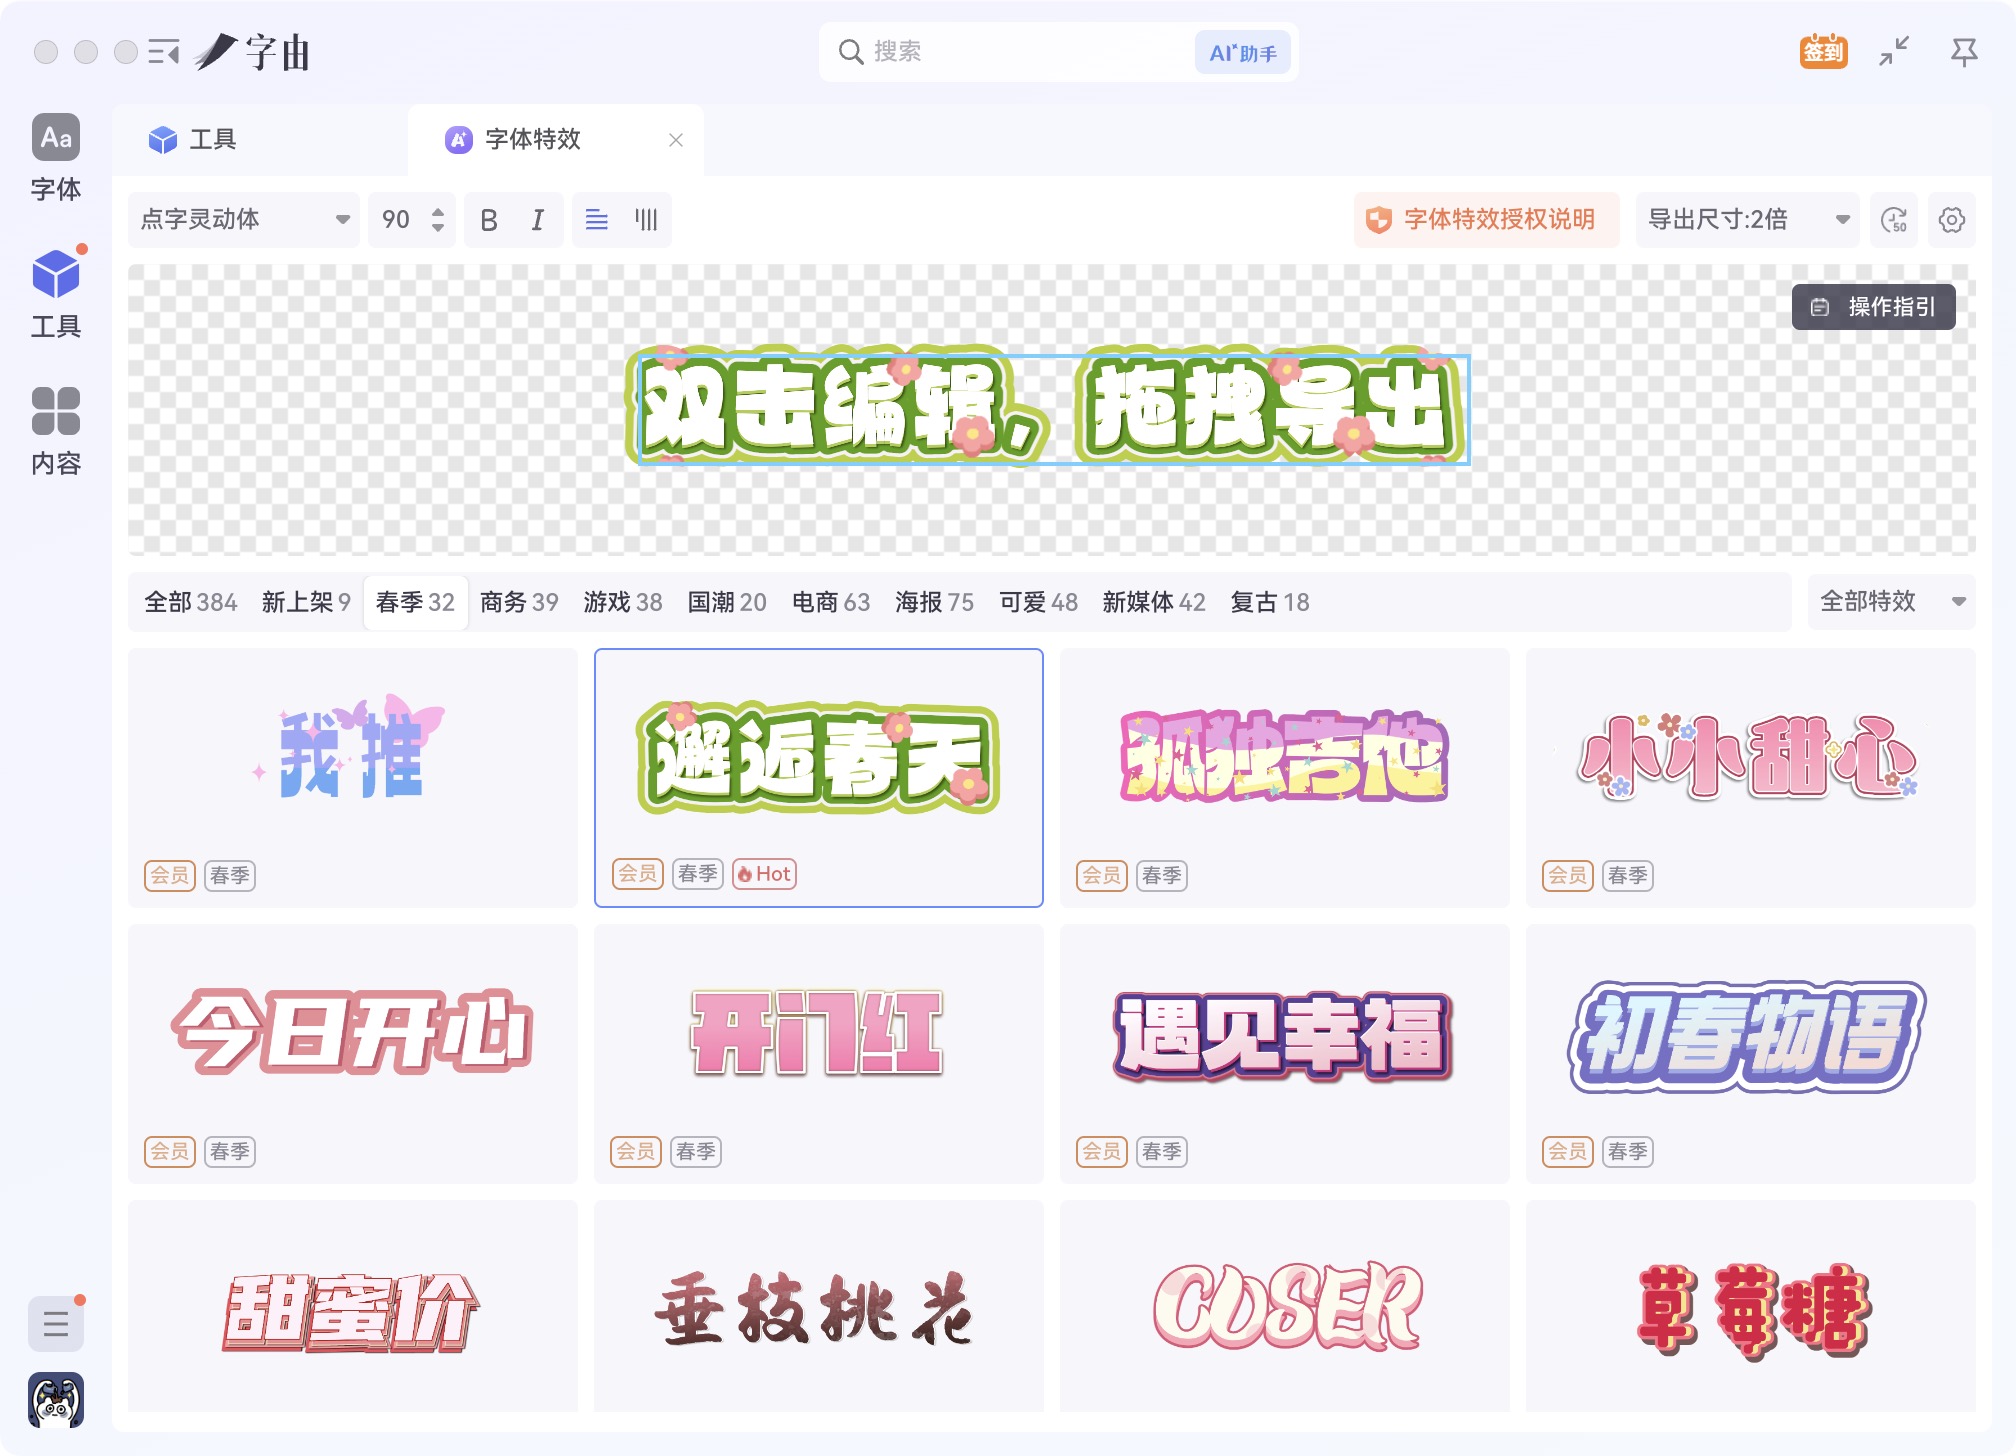Click the sign-in 签到 calendar icon

1823,52
